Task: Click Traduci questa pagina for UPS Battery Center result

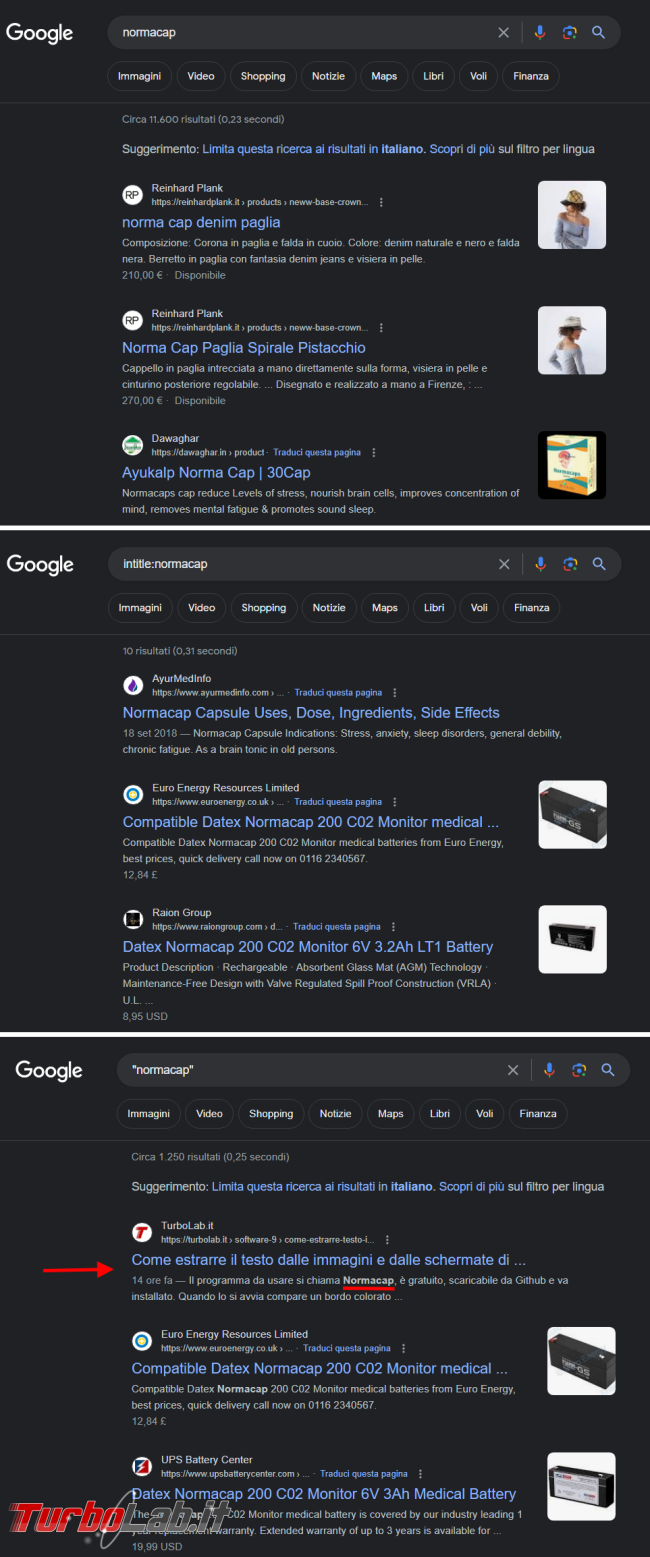Action: pos(363,1474)
